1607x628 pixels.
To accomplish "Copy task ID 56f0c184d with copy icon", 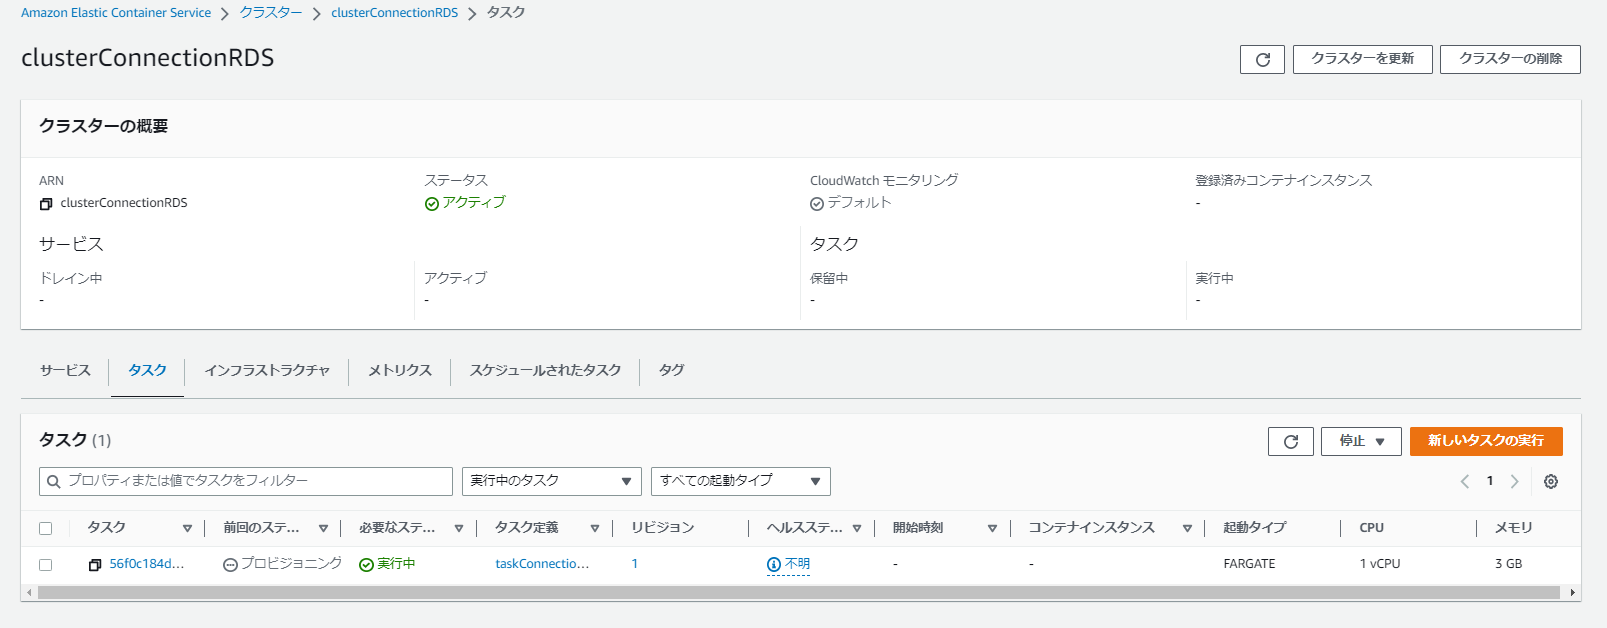I will (x=95, y=565).
